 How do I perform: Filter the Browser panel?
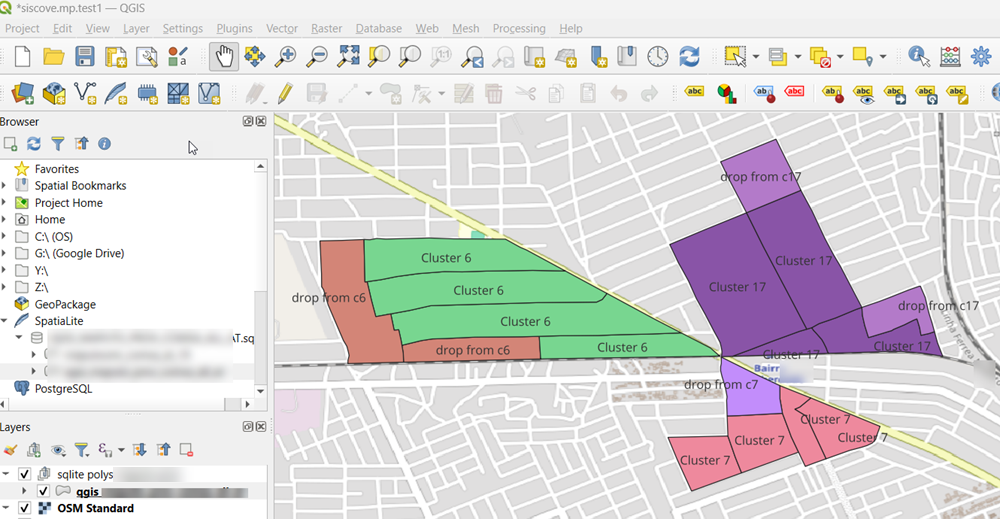pyautogui.click(x=57, y=144)
